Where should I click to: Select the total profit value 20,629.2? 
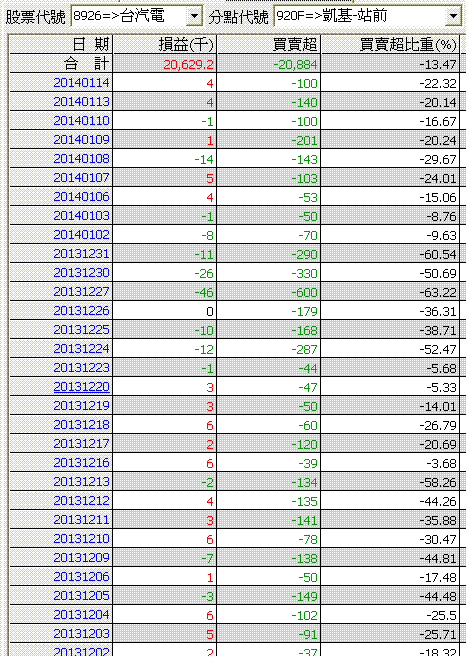click(188, 64)
